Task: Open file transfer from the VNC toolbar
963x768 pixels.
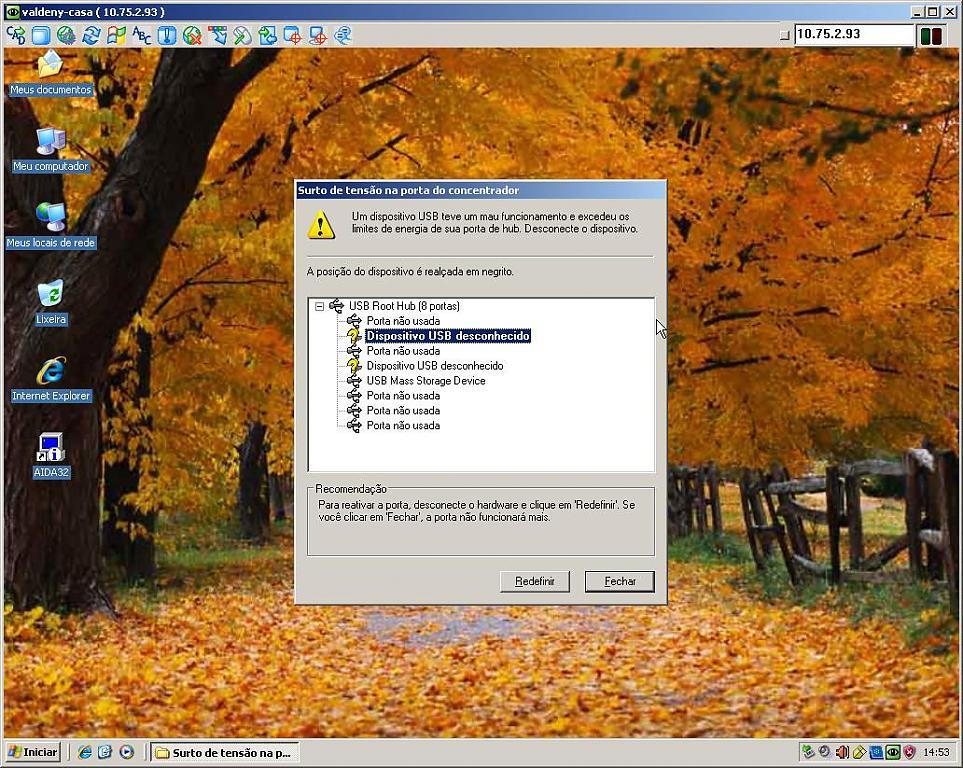Action: tap(267, 35)
